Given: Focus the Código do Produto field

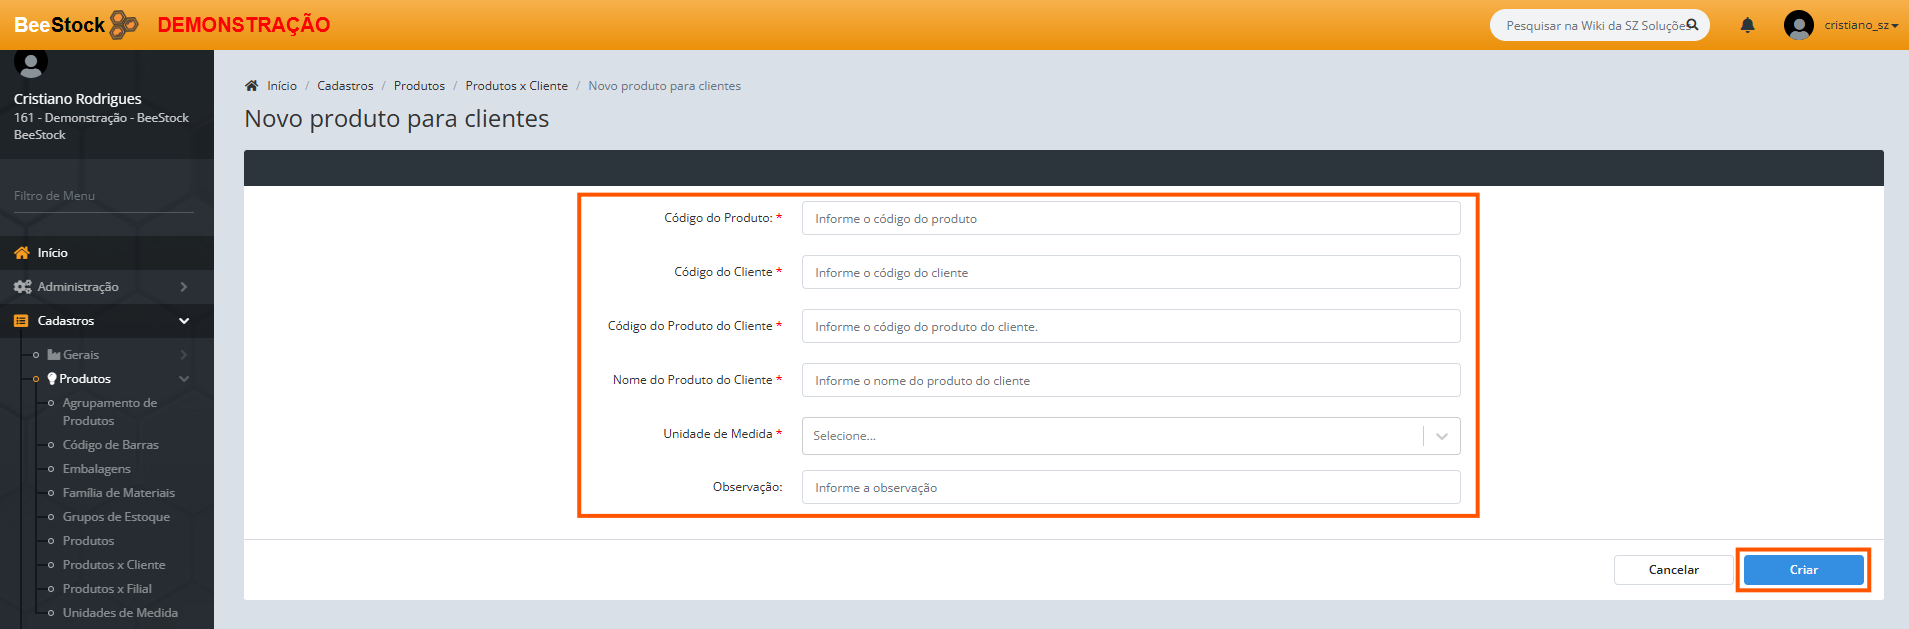Looking at the screenshot, I should (x=1130, y=219).
